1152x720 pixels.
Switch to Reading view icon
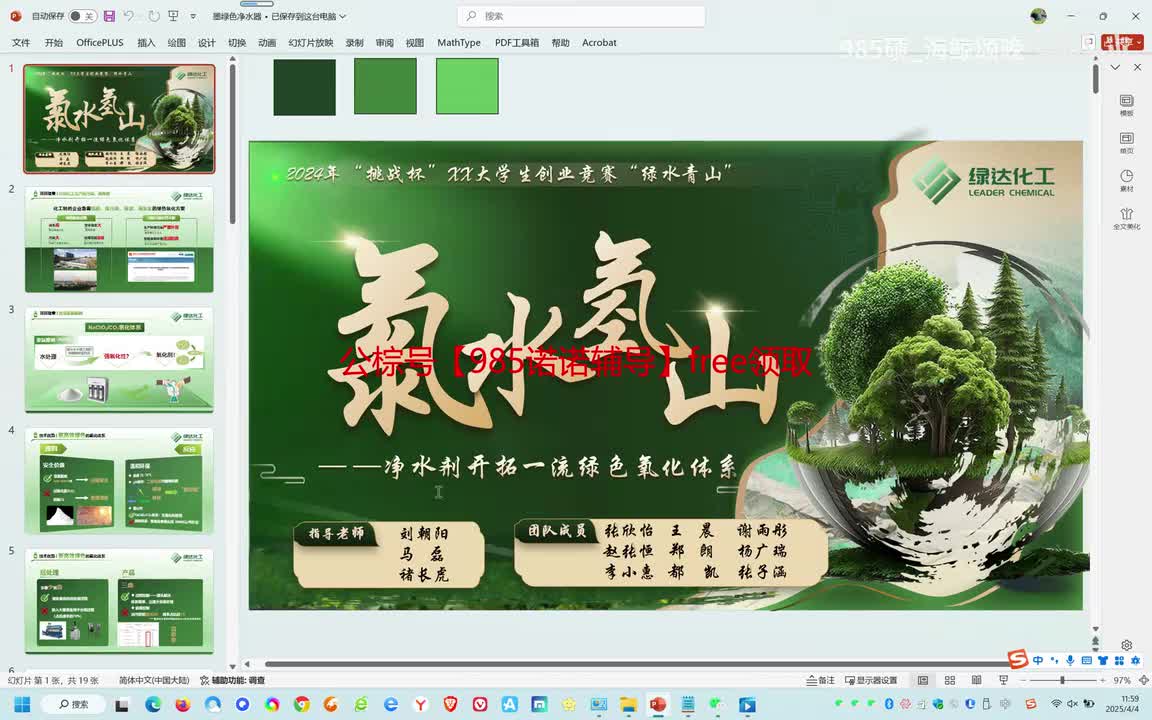pos(976,680)
